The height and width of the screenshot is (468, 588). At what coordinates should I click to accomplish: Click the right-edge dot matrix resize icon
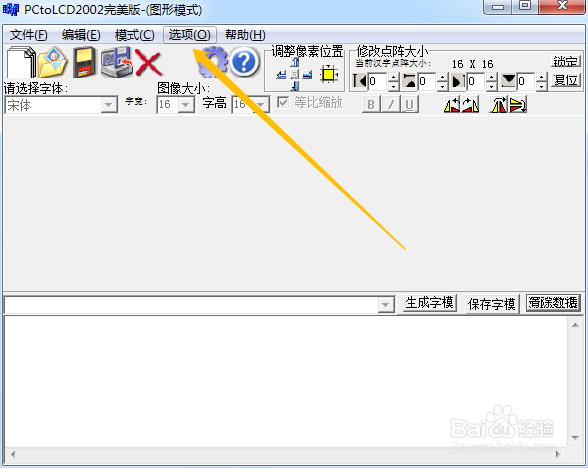pos(458,81)
